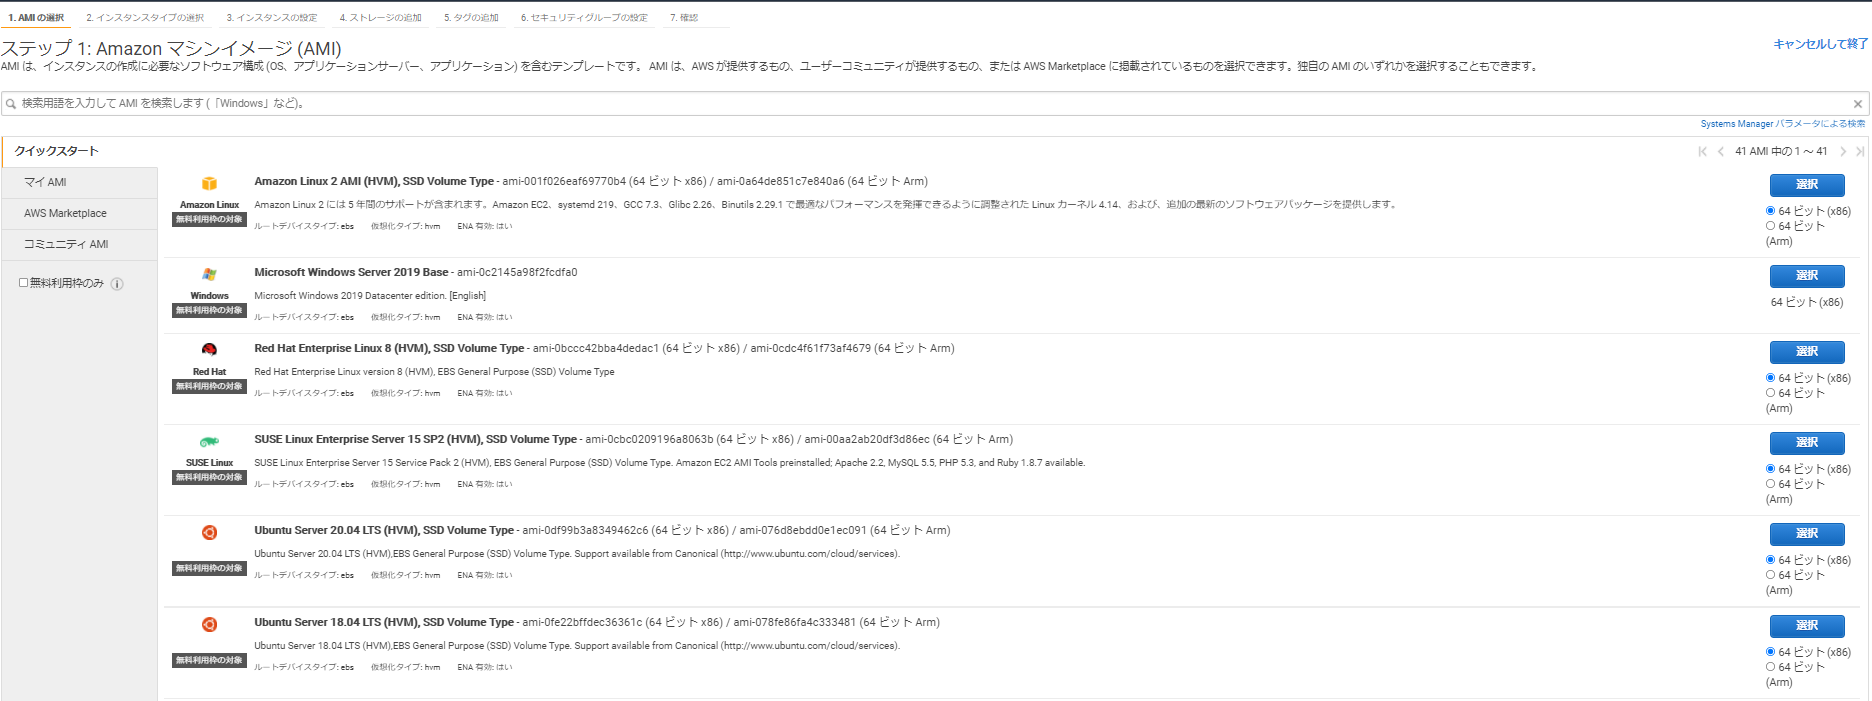This screenshot has width=1872, height=701.
Task: Select 64-bit (x86) for Red Hat Enterprise Linux 8
Action: coord(1770,378)
